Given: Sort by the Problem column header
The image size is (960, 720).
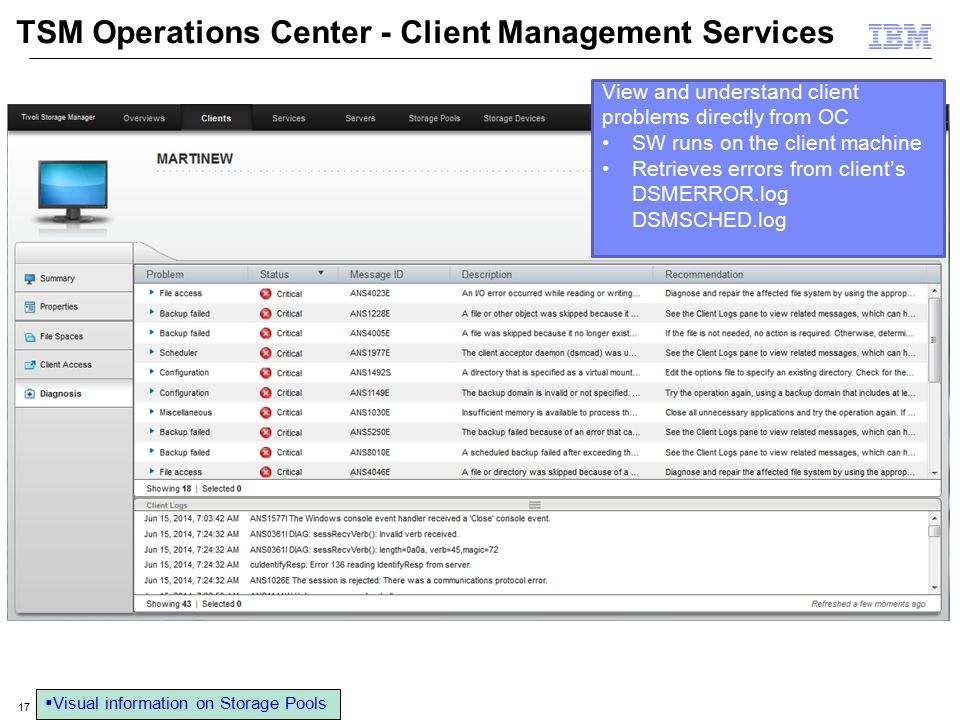Looking at the screenshot, I should coord(165,274).
